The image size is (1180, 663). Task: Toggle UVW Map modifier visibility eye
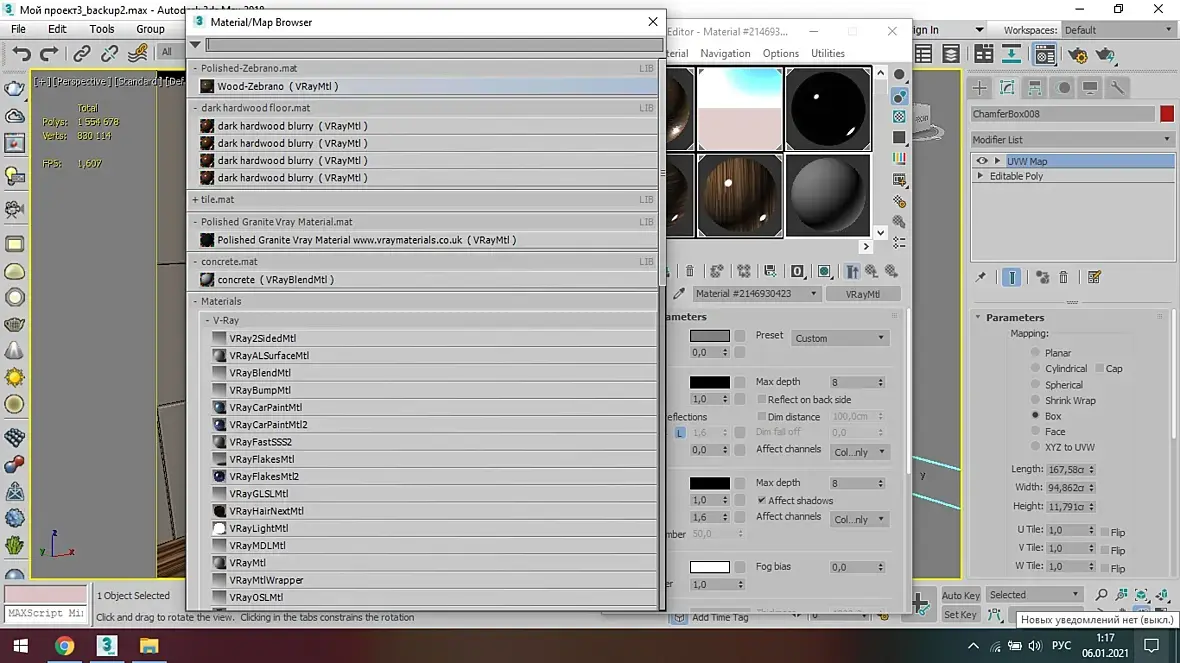pos(981,161)
